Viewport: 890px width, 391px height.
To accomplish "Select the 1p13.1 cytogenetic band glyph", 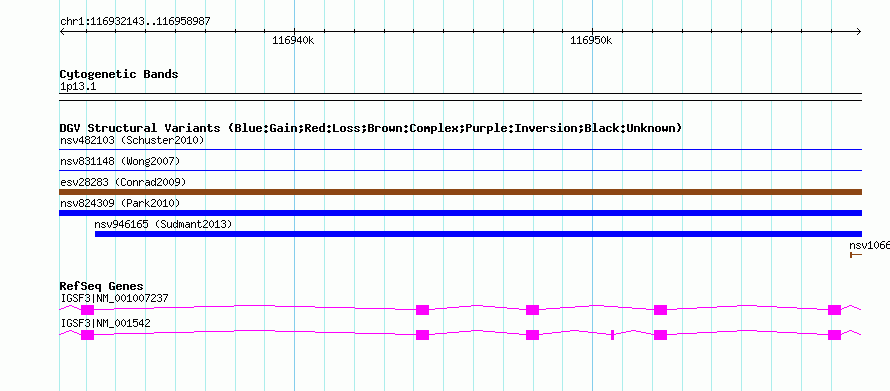I will click(460, 97).
